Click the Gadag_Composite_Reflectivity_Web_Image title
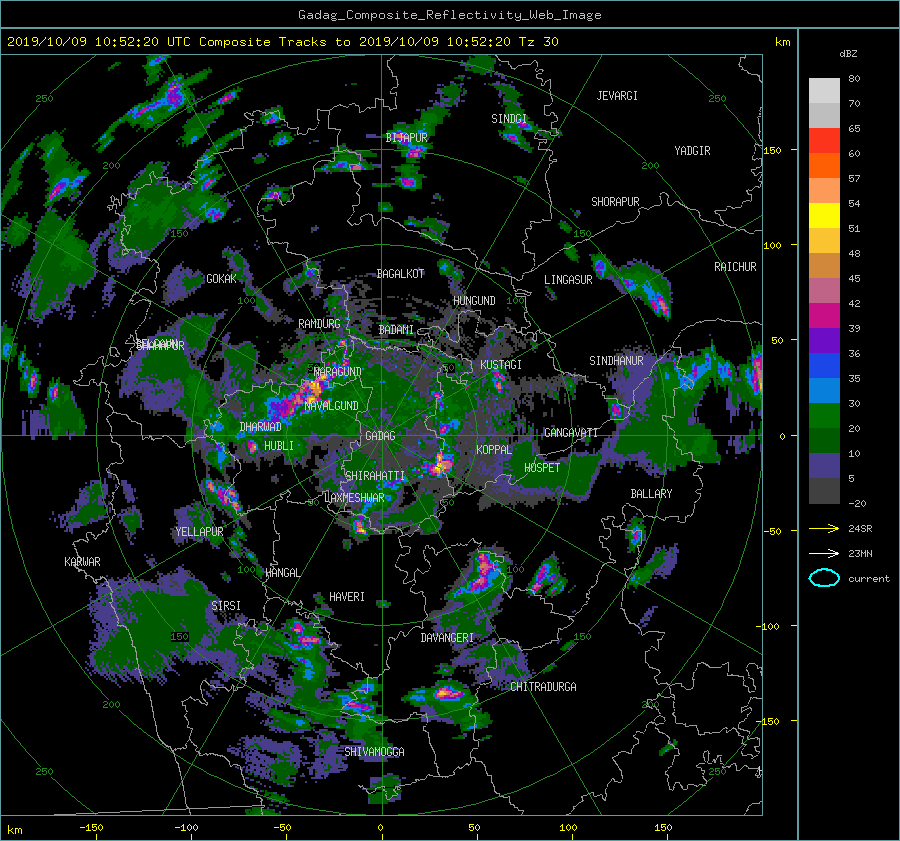Viewport: 900px width, 841px height. coord(449,15)
